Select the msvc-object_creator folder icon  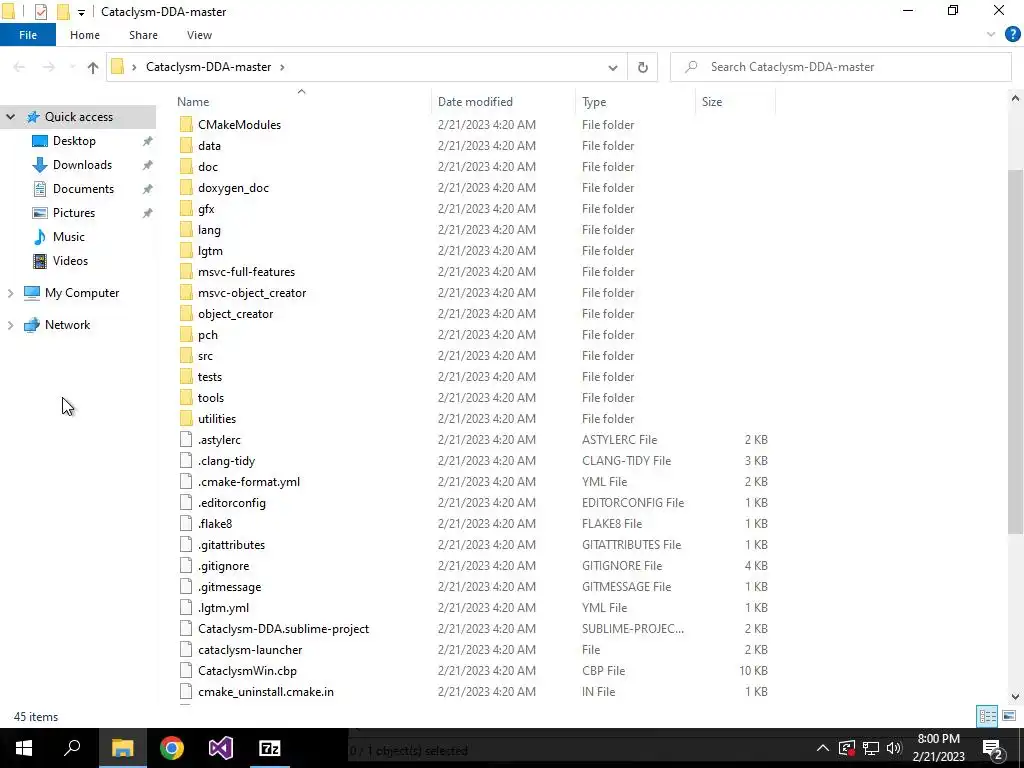186,293
